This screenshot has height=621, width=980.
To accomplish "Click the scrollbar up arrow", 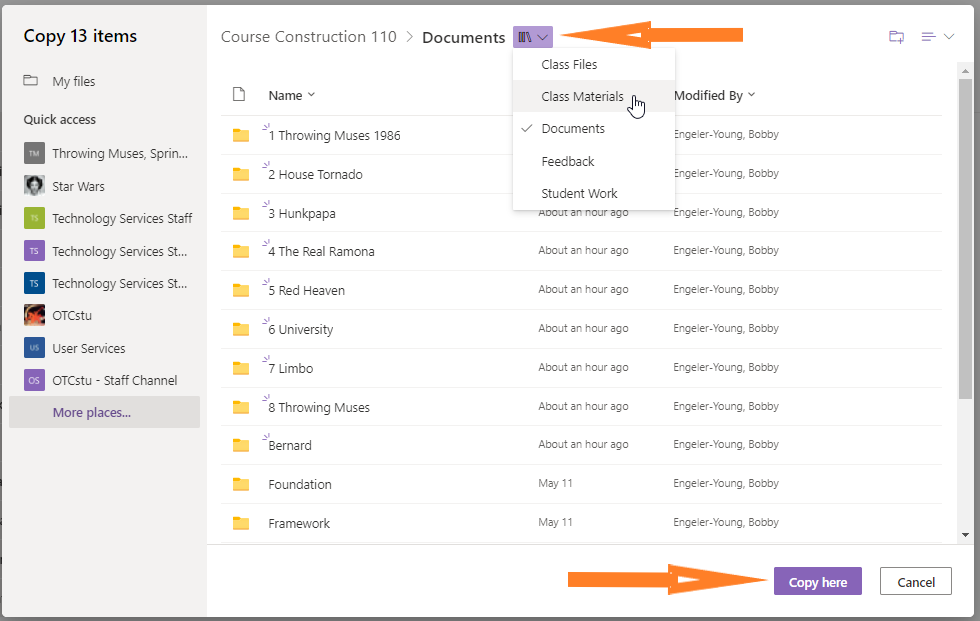I will coord(965,71).
